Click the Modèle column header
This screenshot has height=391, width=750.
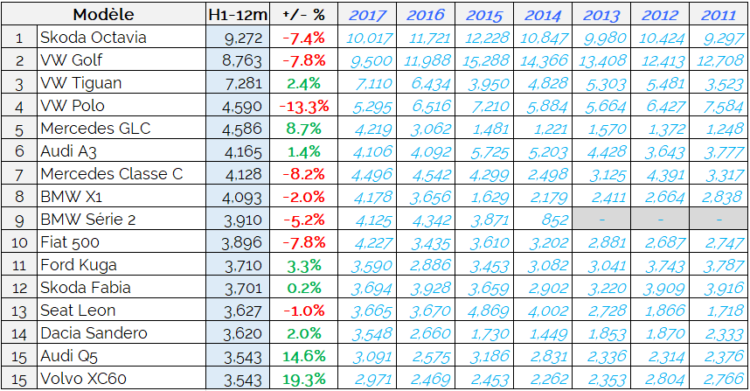[x=104, y=14]
